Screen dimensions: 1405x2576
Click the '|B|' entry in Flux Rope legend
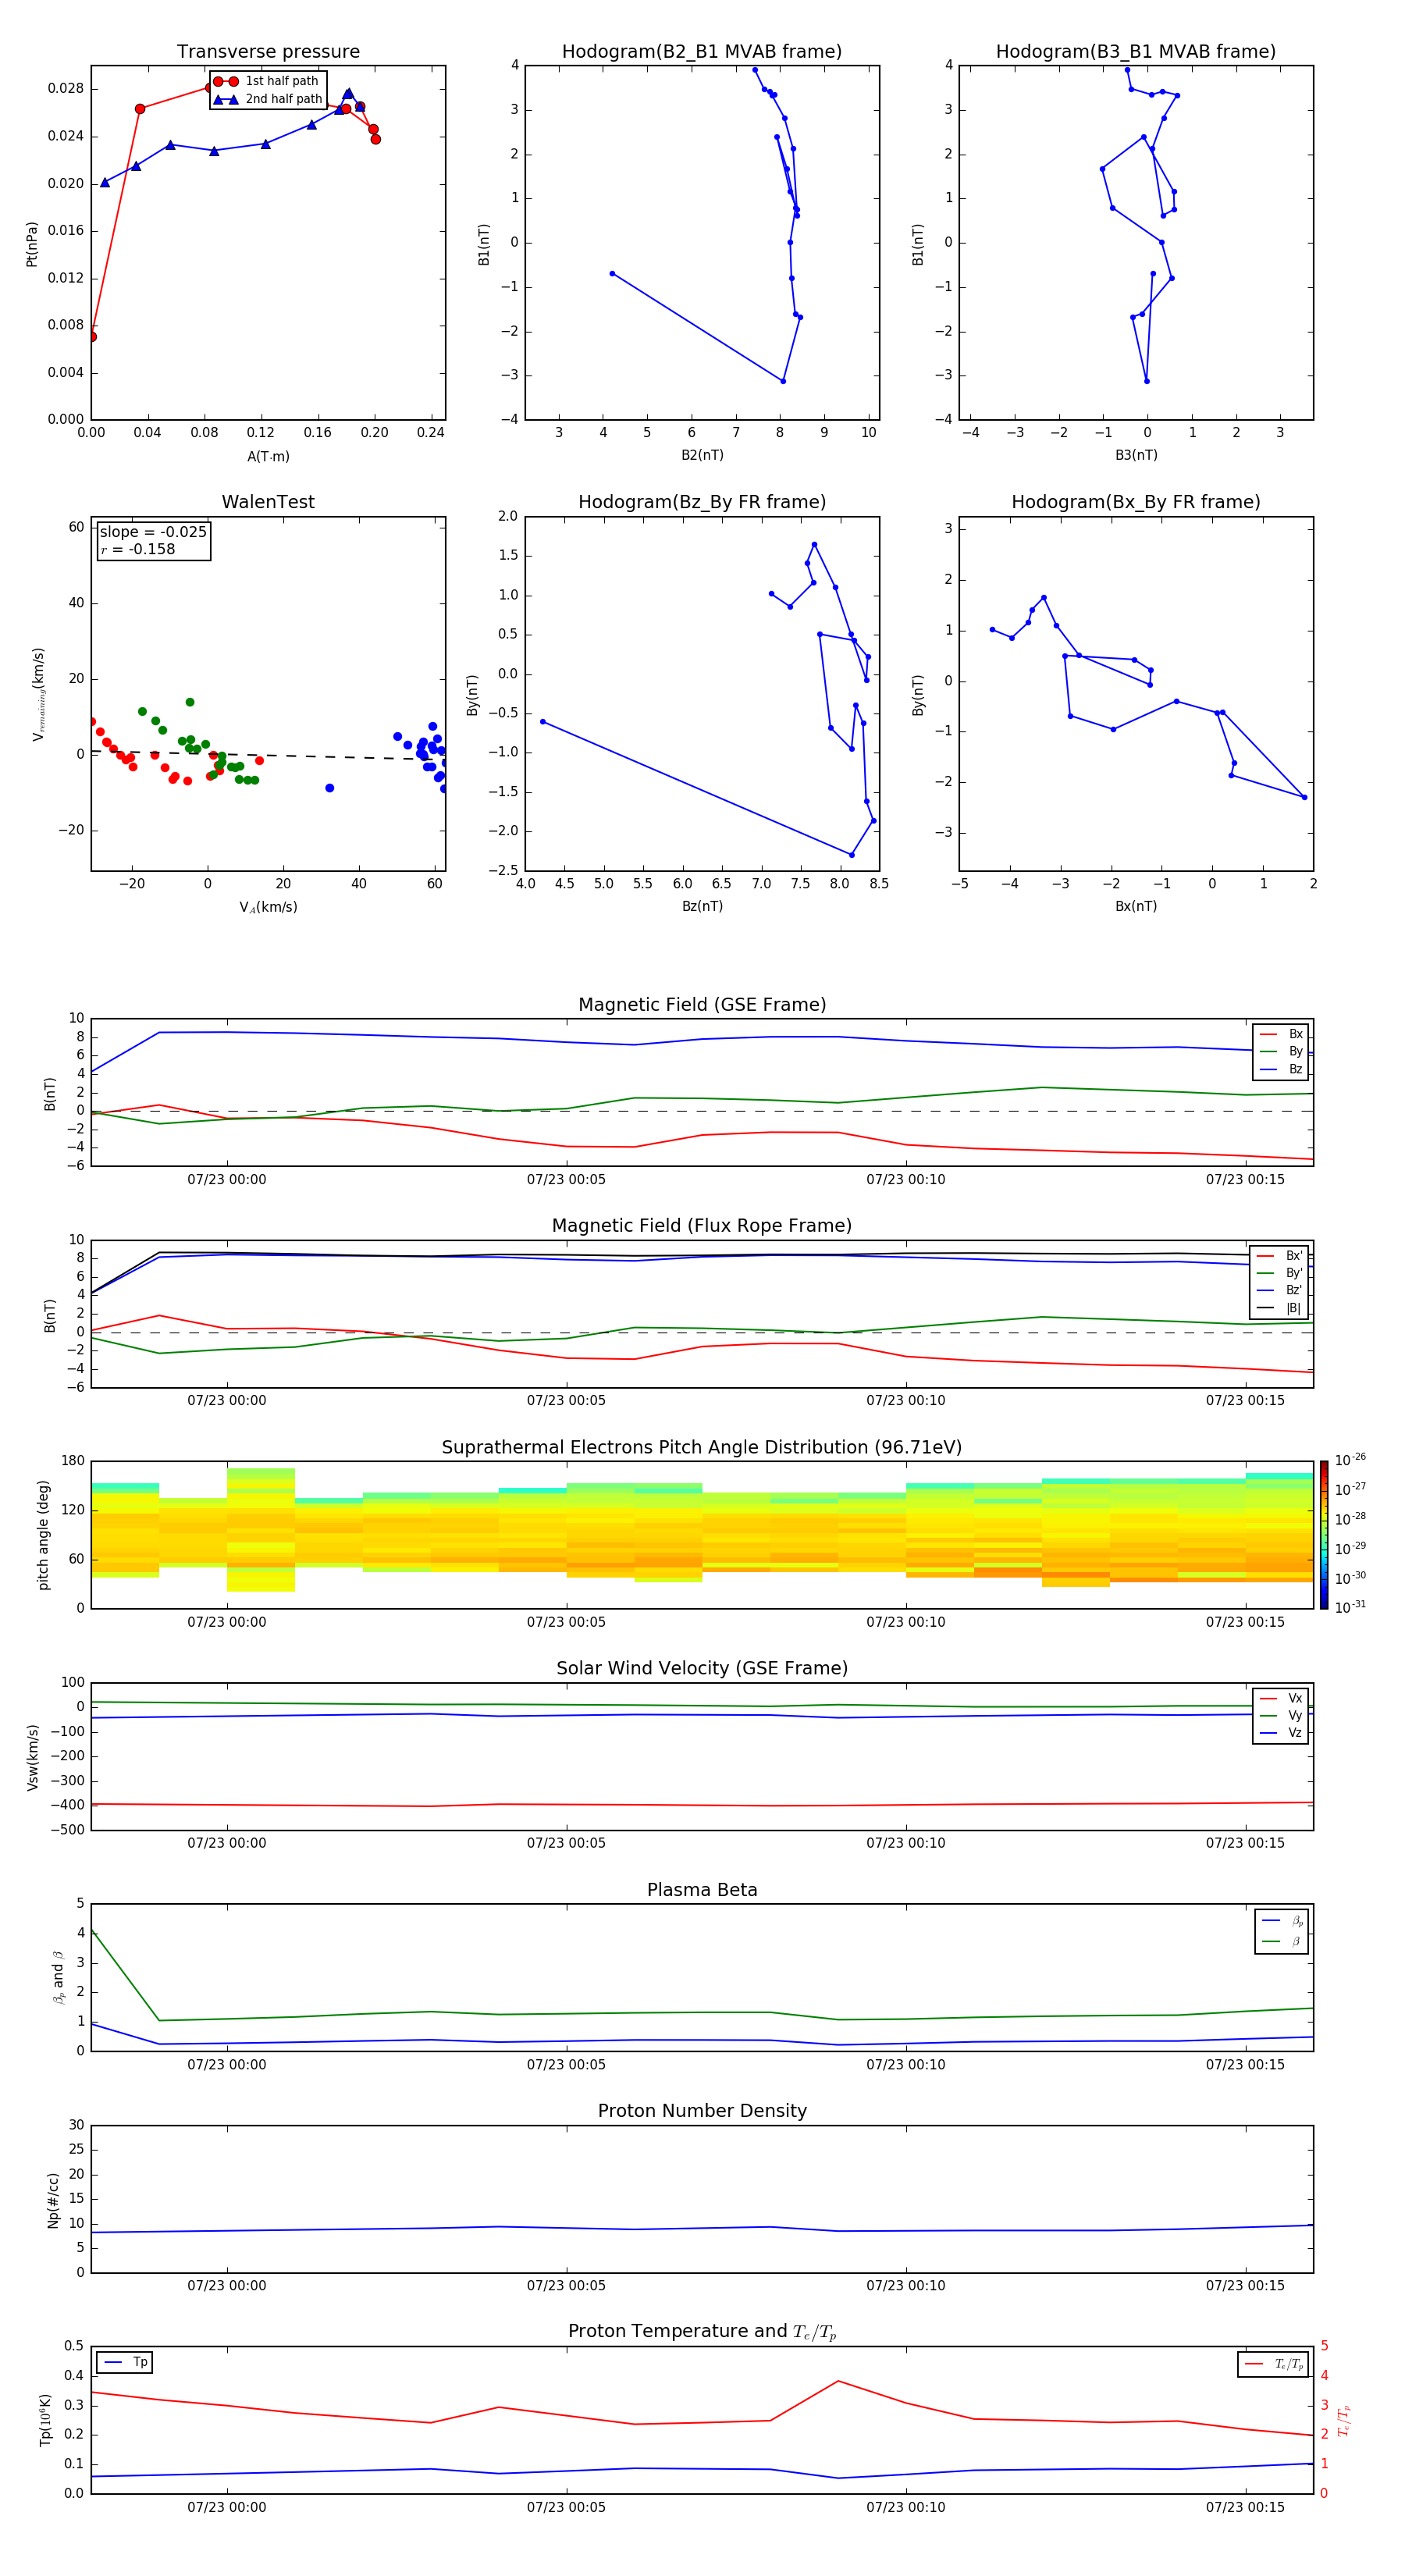(1281, 1308)
